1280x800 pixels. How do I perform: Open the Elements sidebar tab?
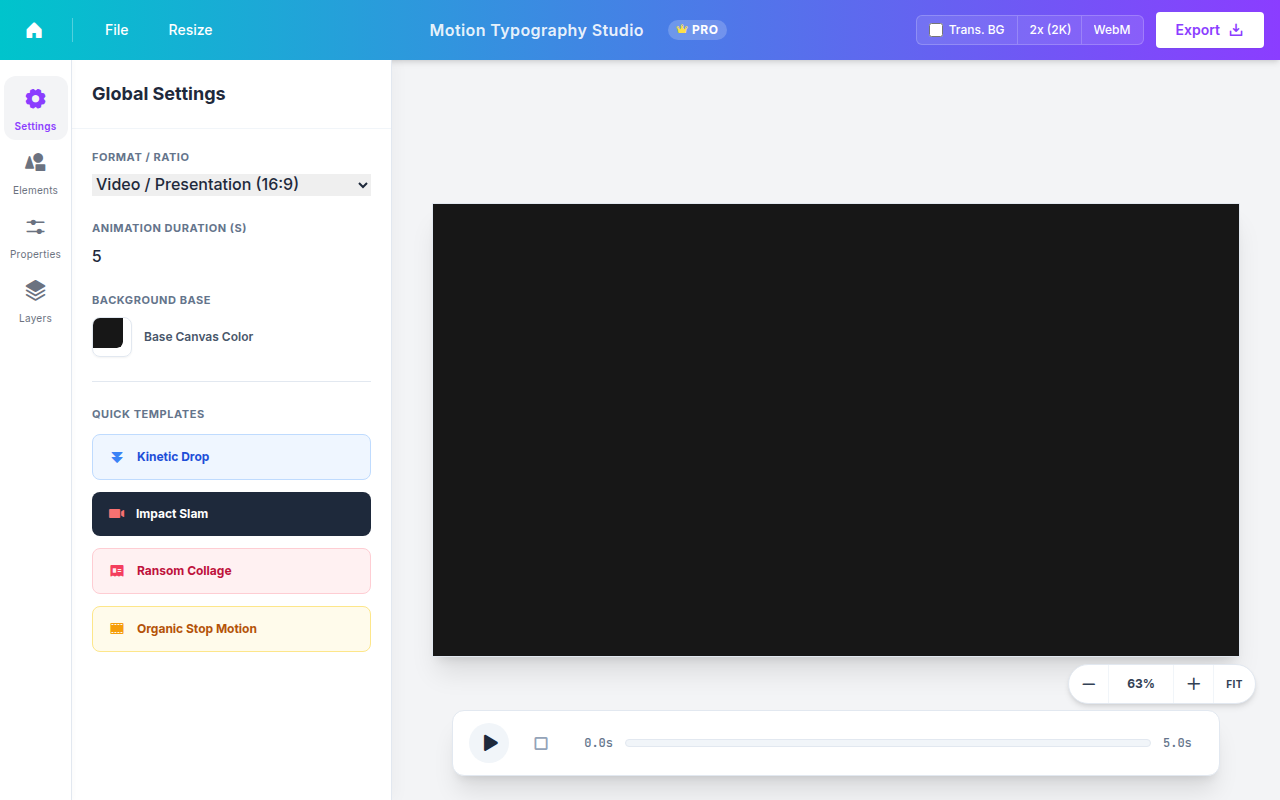click(x=36, y=172)
